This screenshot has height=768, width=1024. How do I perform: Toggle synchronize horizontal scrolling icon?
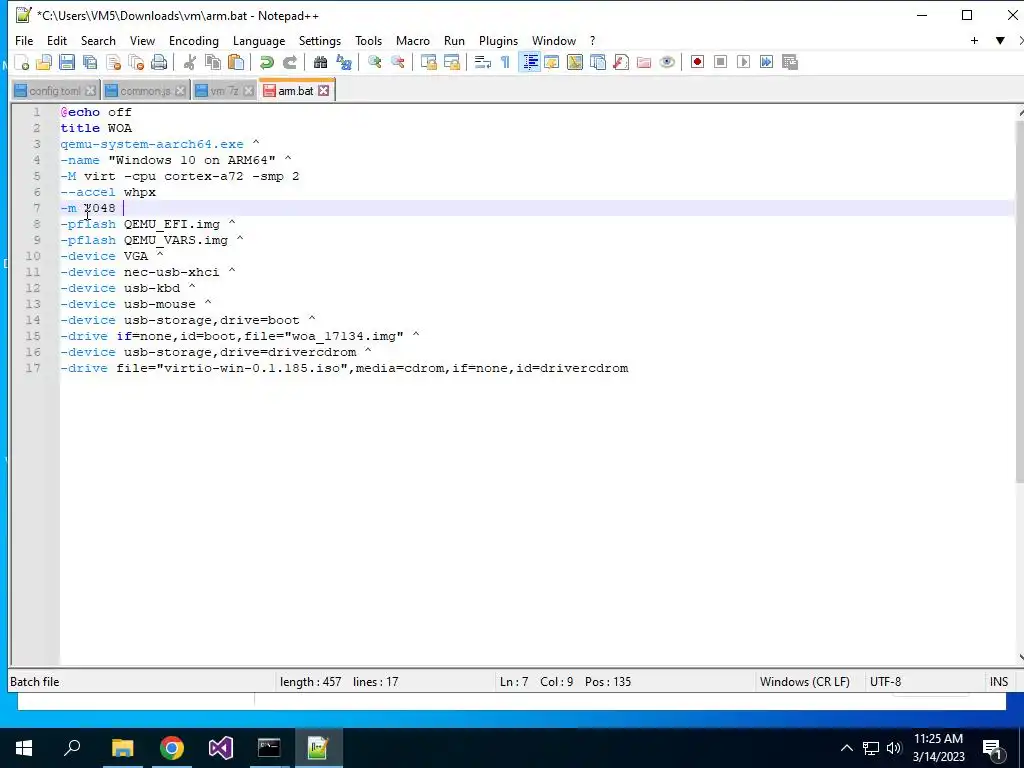pos(451,62)
